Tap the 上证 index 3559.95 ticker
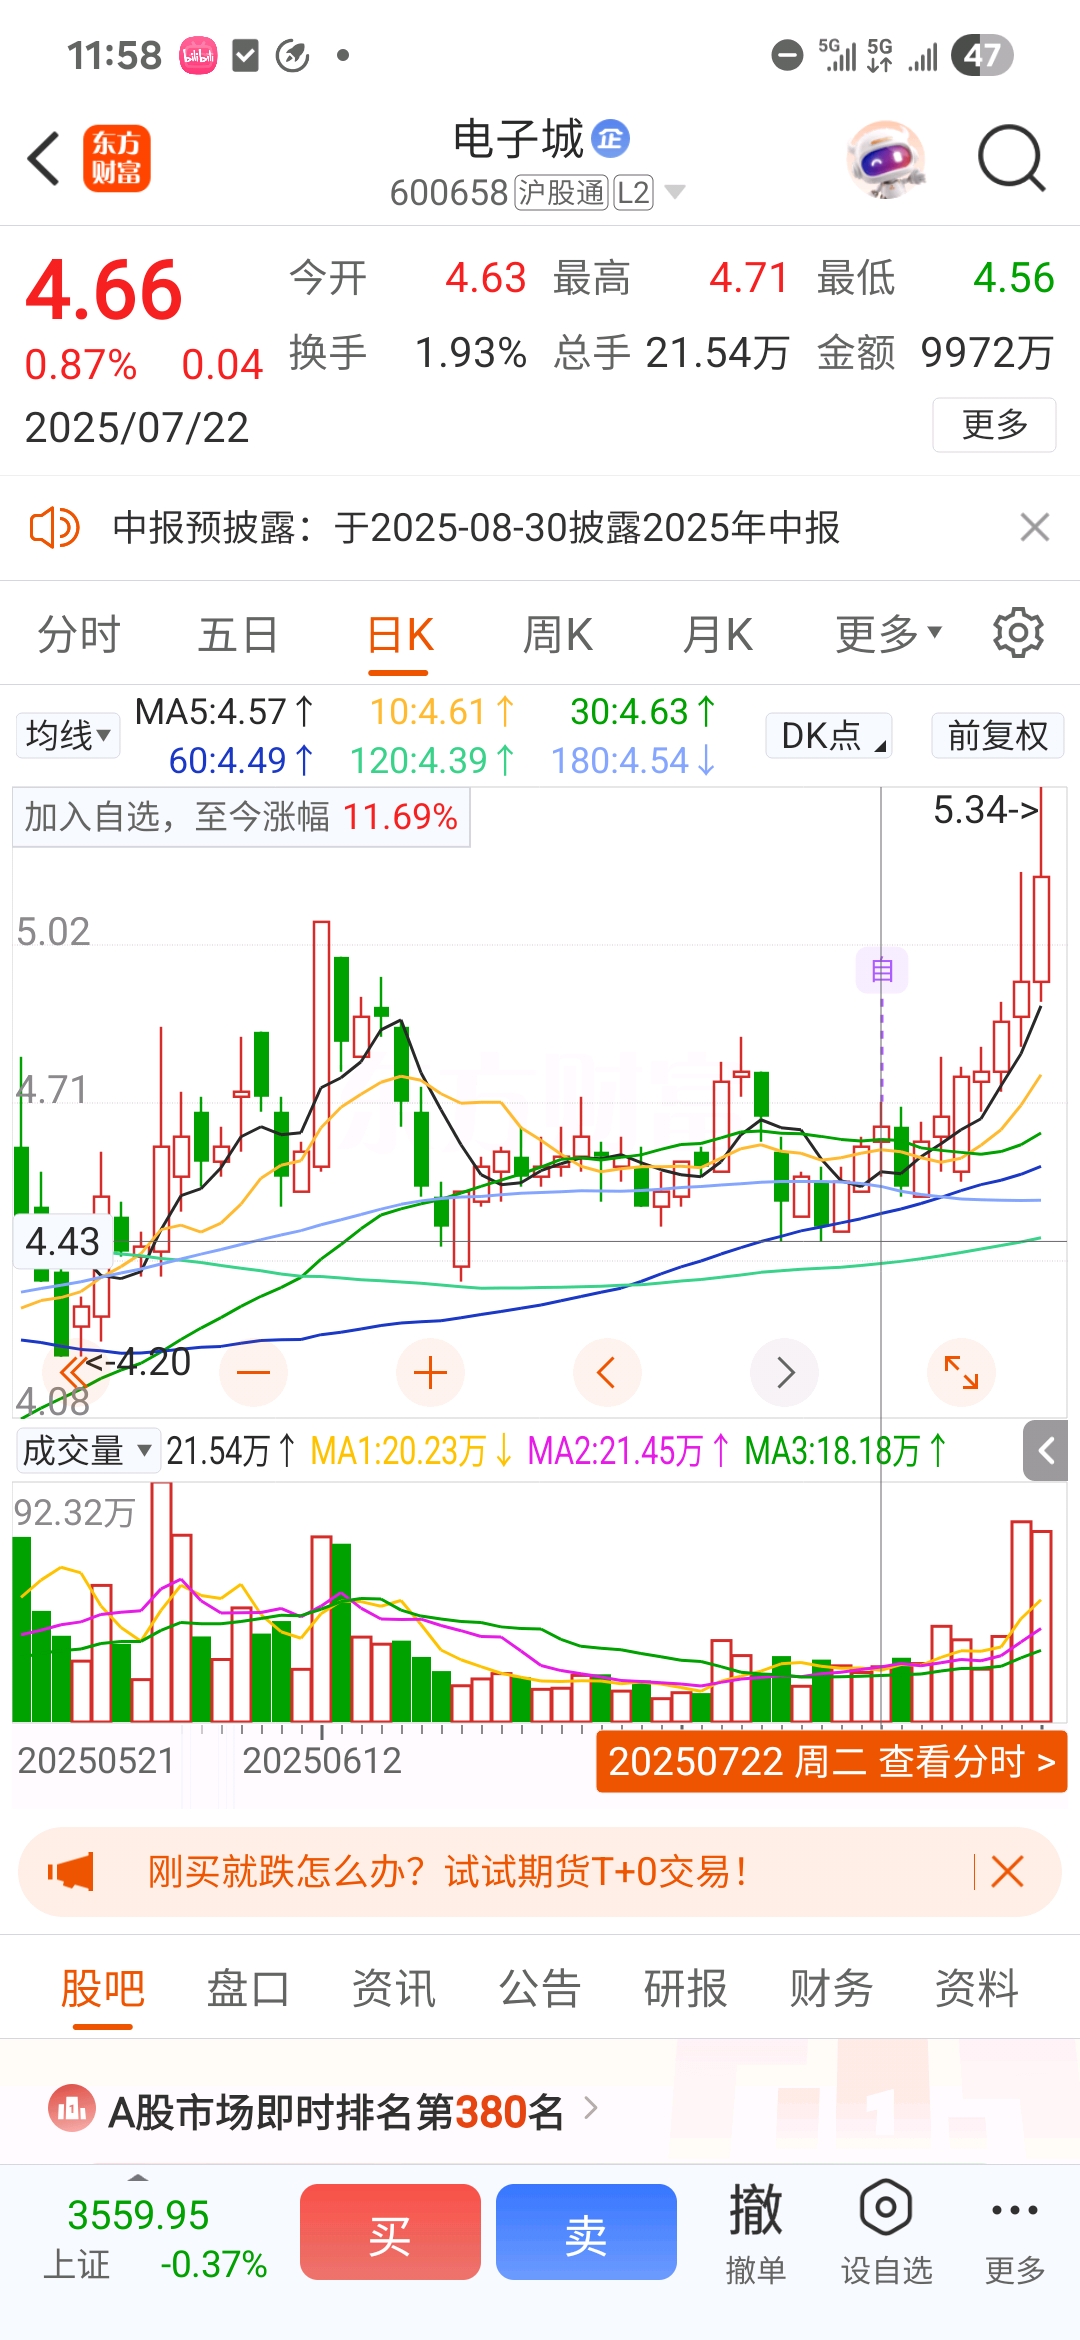The image size is (1080, 2340). tap(153, 2237)
